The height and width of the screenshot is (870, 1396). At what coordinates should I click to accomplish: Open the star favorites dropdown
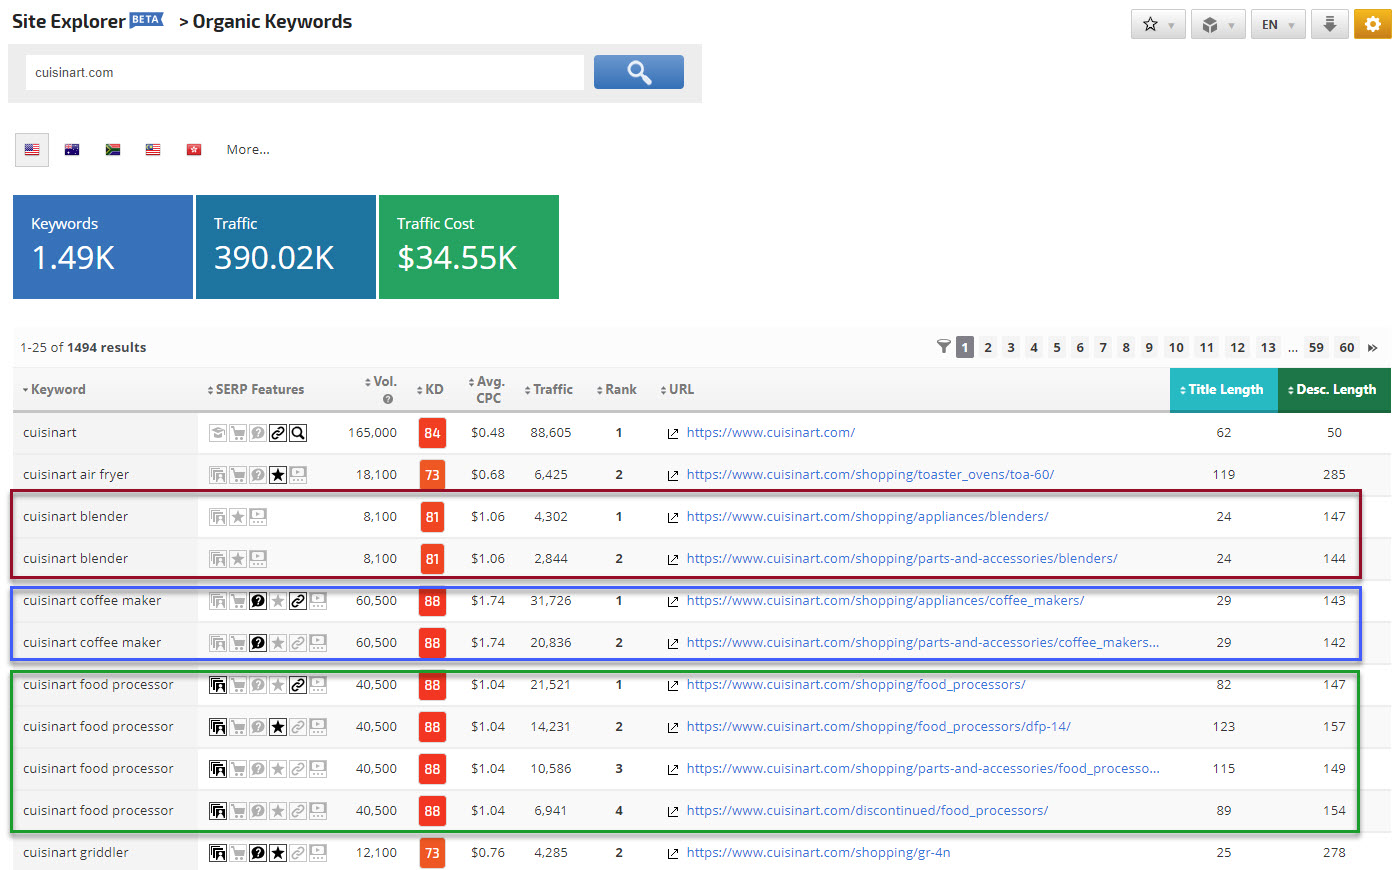coord(1158,25)
